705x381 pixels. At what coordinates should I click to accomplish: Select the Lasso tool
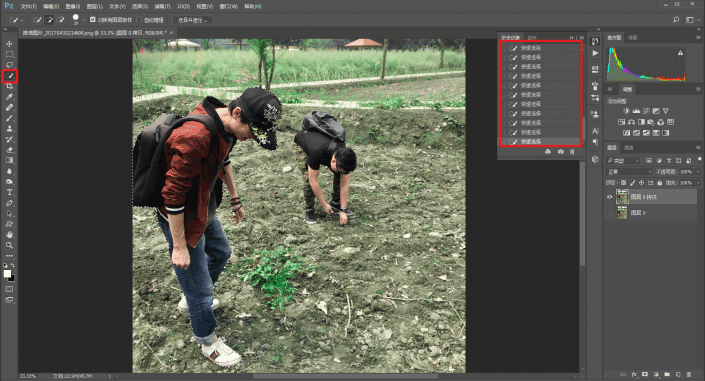(9, 65)
